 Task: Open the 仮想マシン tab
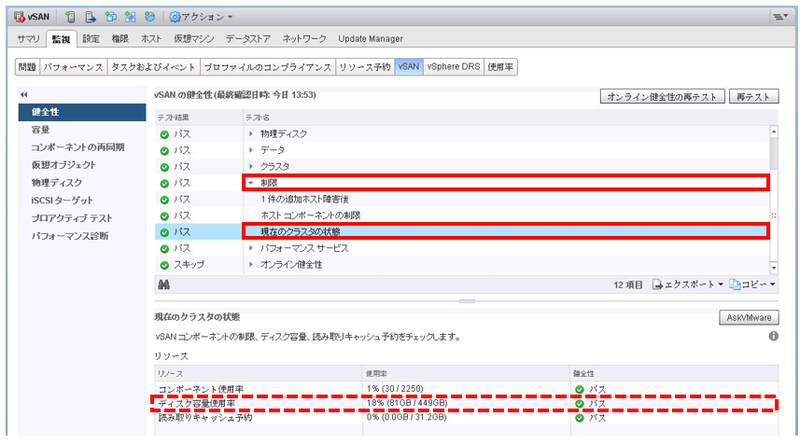tap(194, 39)
